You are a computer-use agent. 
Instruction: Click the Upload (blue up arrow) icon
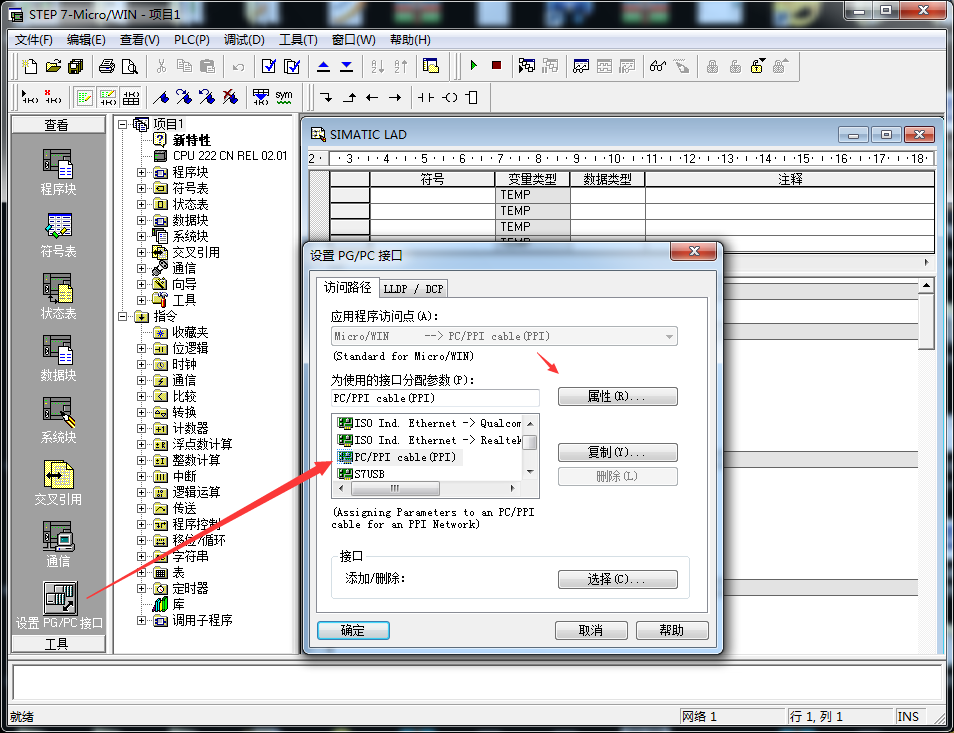tap(323, 66)
